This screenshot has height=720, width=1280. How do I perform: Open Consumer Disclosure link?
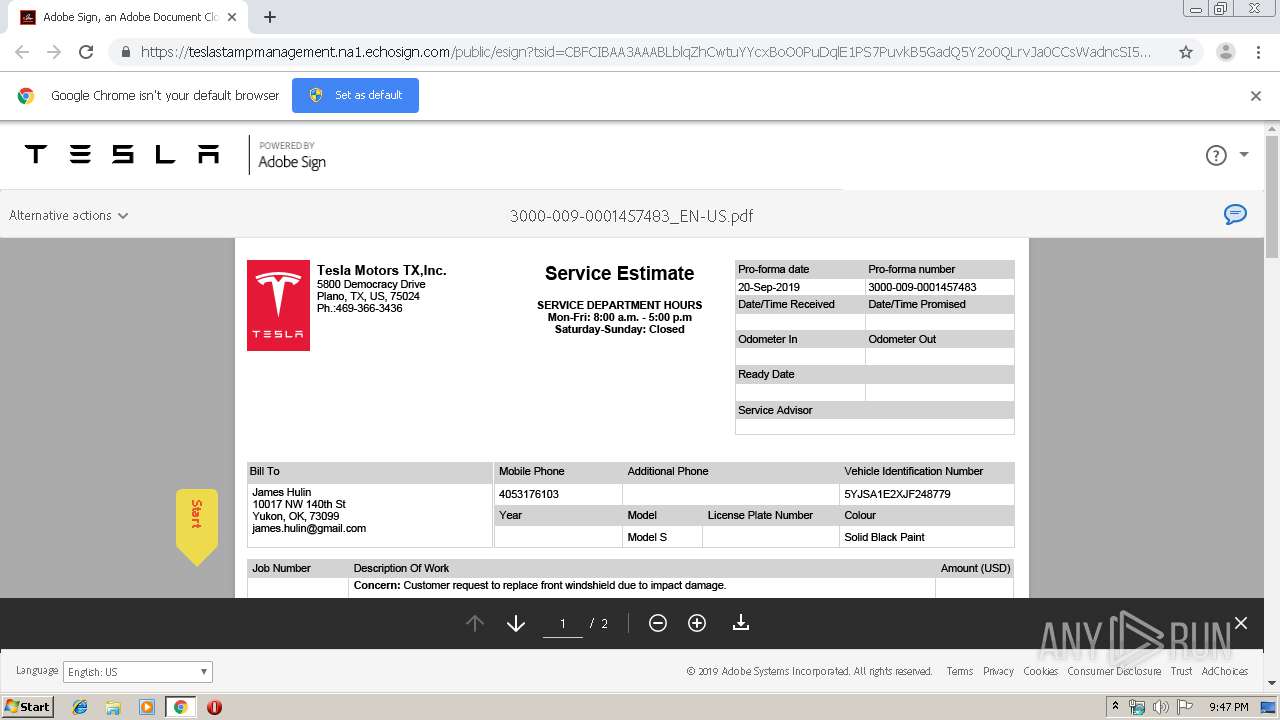[x=1114, y=671]
